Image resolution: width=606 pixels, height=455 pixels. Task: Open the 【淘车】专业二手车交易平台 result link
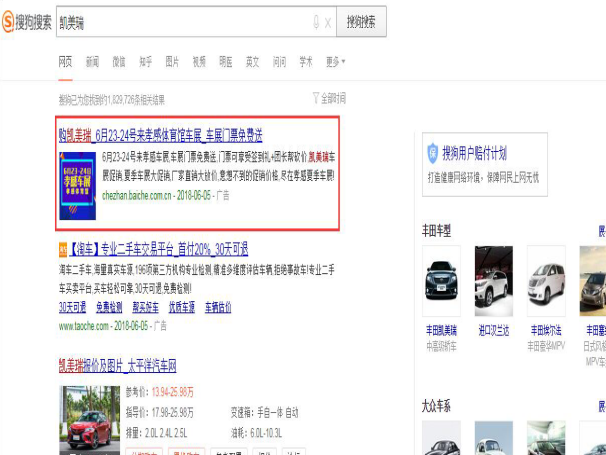click(x=158, y=250)
